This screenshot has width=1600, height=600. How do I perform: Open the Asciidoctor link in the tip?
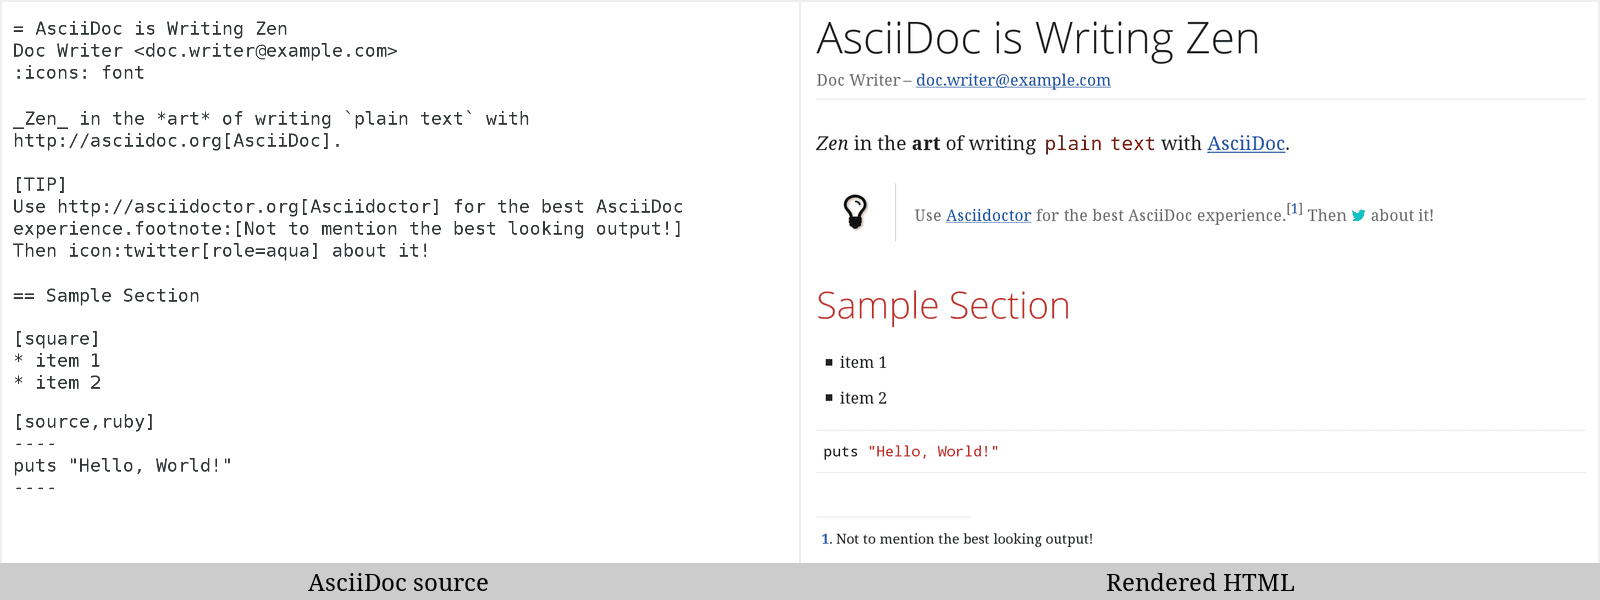pyautogui.click(x=988, y=215)
